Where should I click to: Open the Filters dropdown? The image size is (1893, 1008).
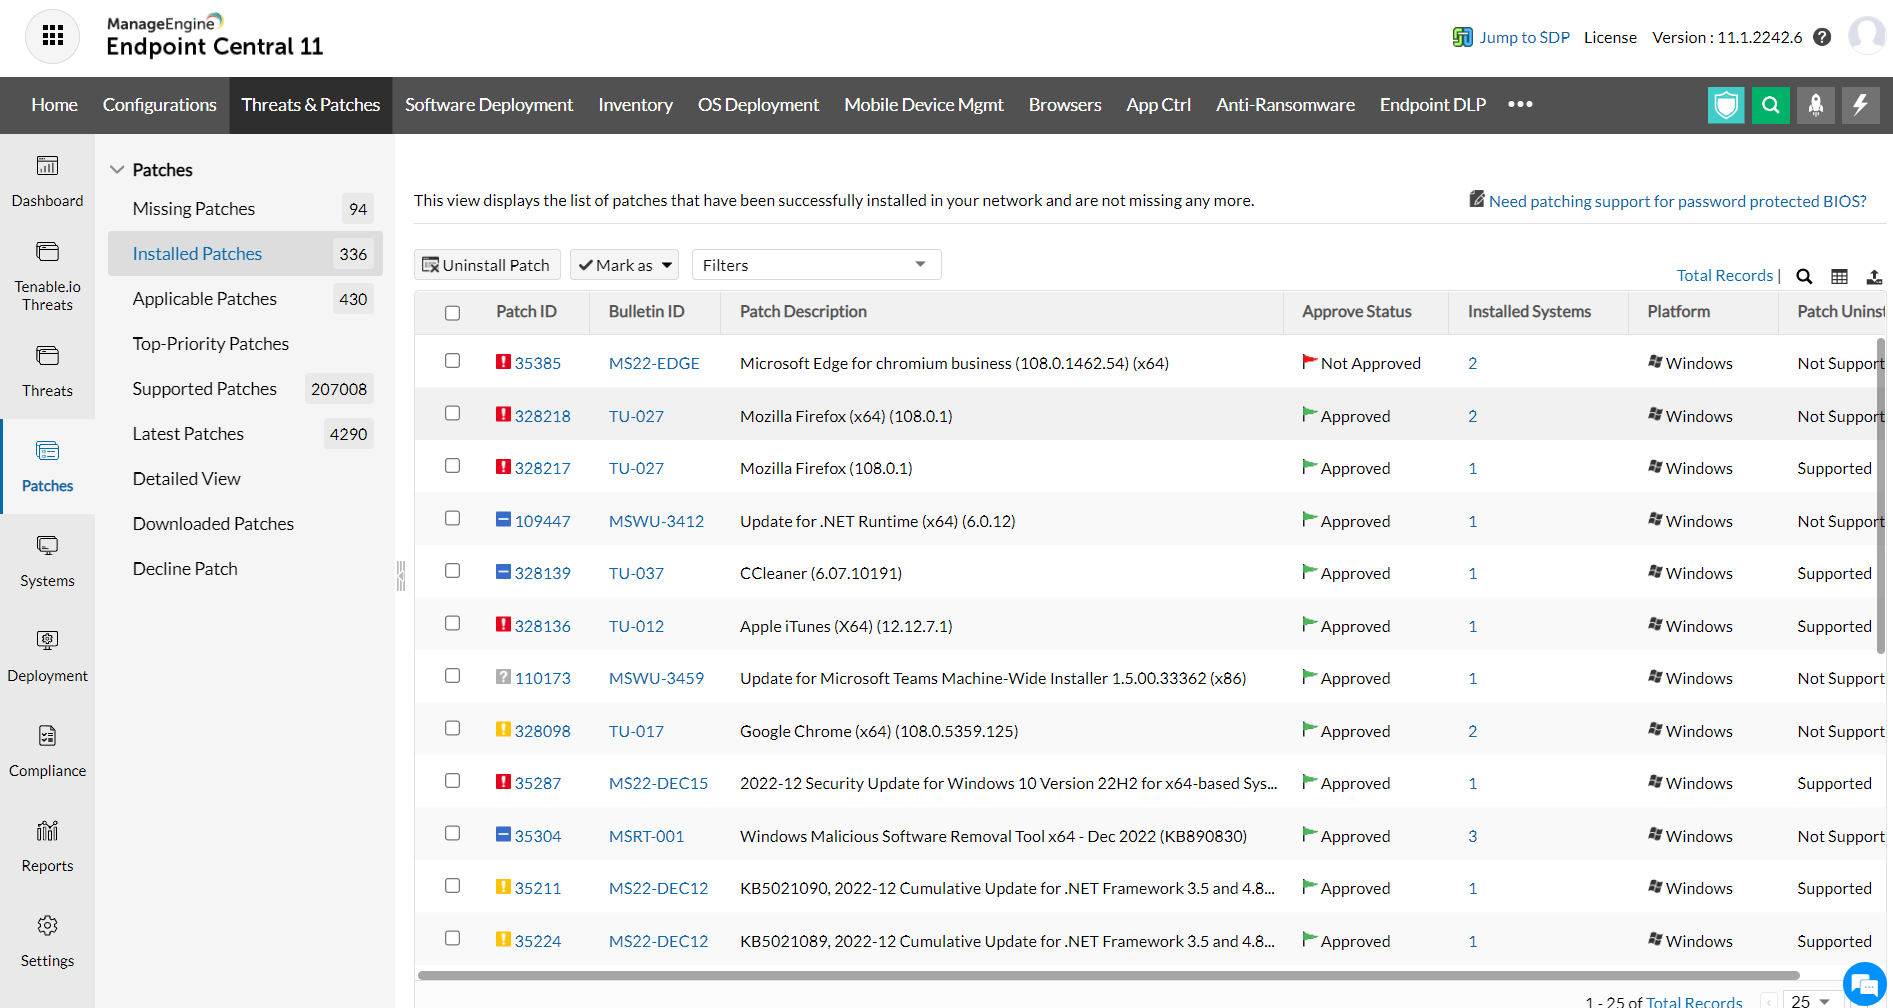tap(816, 265)
